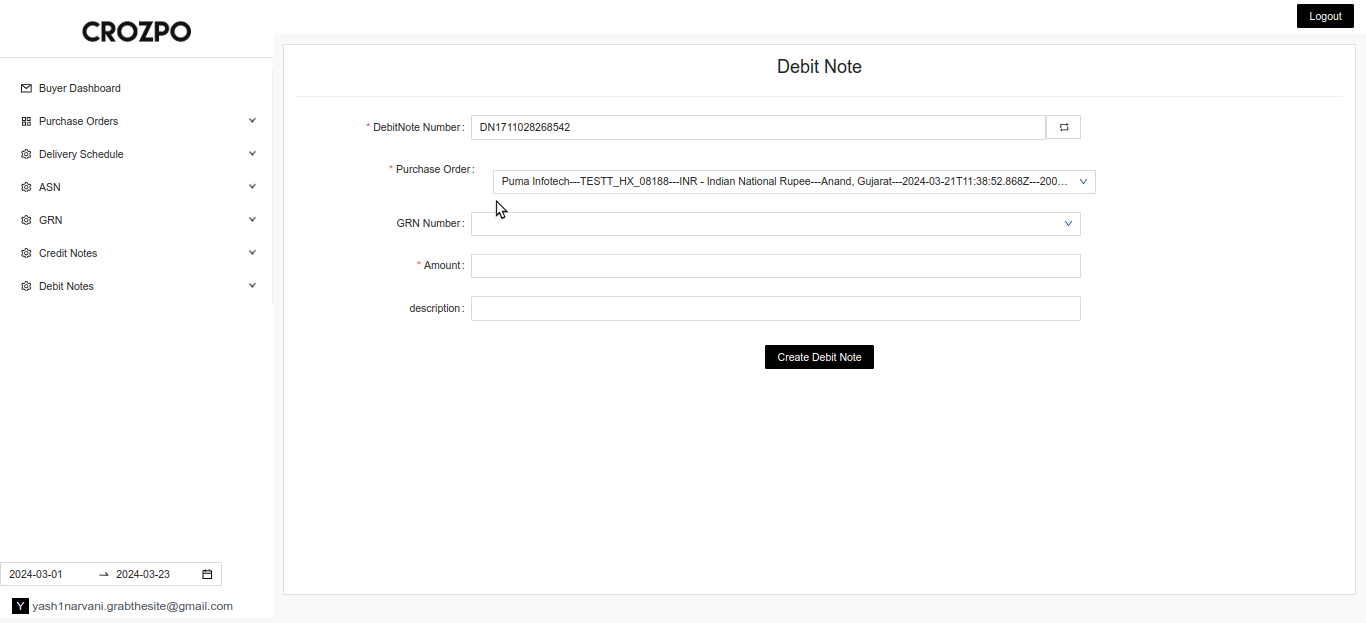Click the Delivery Schedule gear icon
1366x623 pixels.
[x=26, y=154]
